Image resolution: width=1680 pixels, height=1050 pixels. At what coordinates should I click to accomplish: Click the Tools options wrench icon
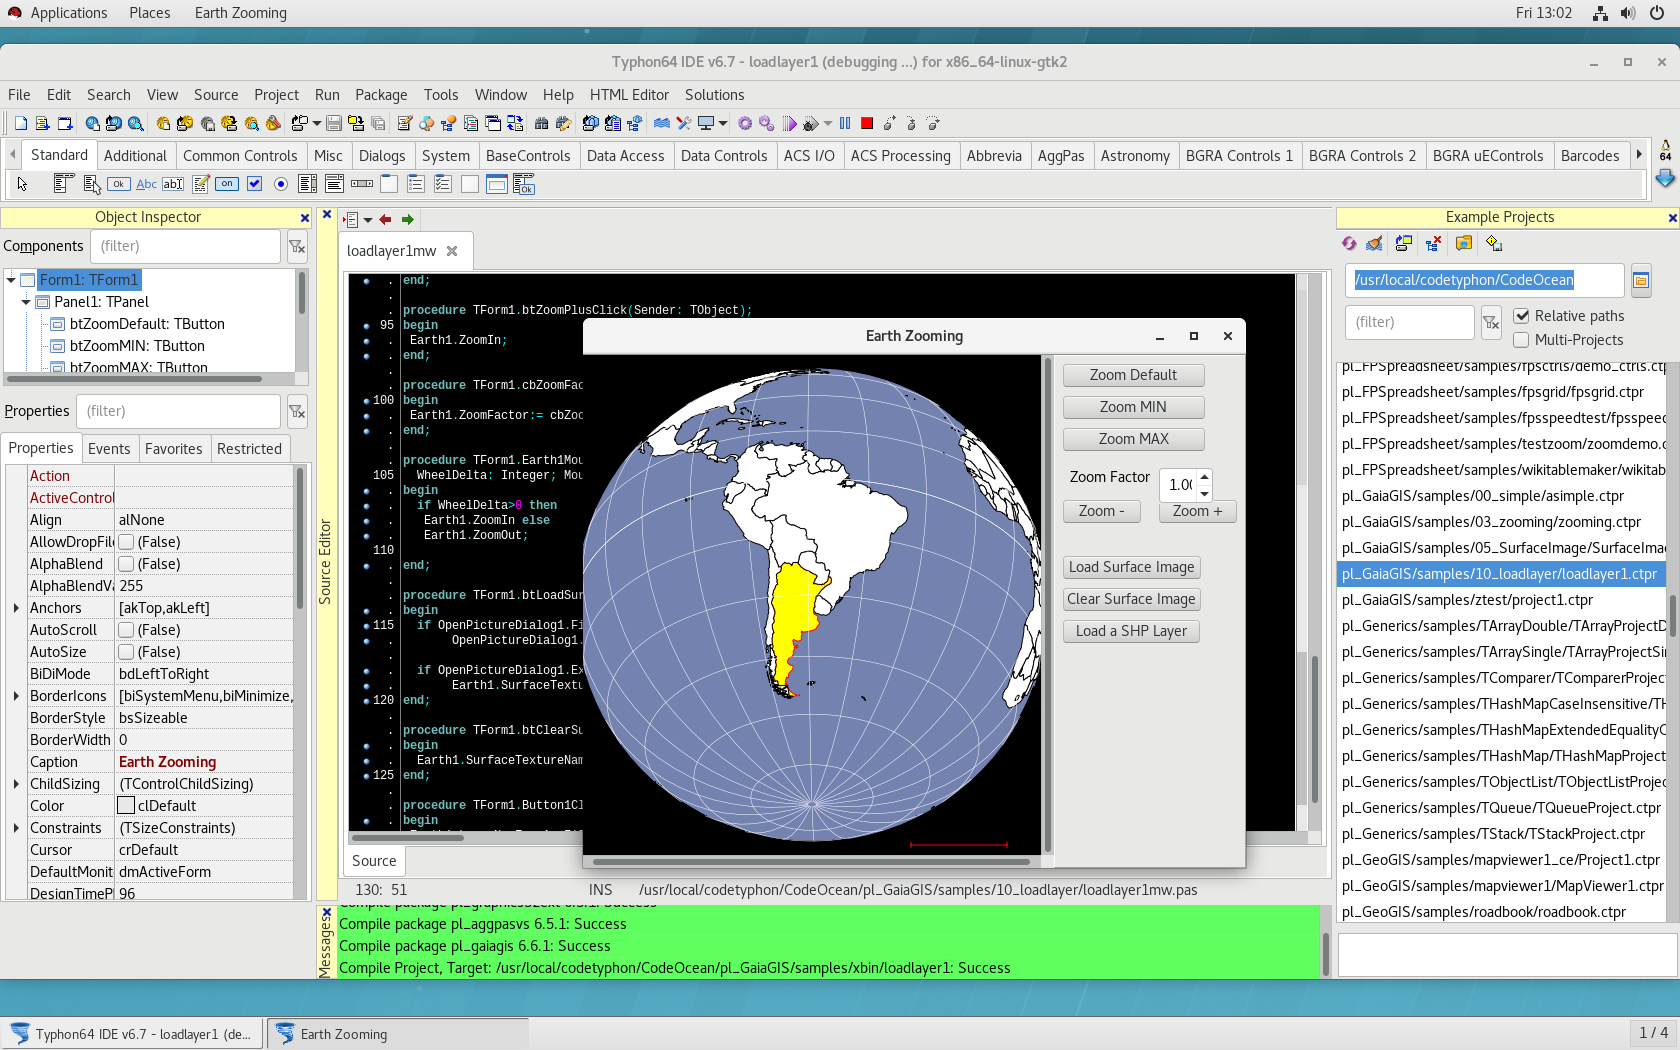(x=684, y=123)
